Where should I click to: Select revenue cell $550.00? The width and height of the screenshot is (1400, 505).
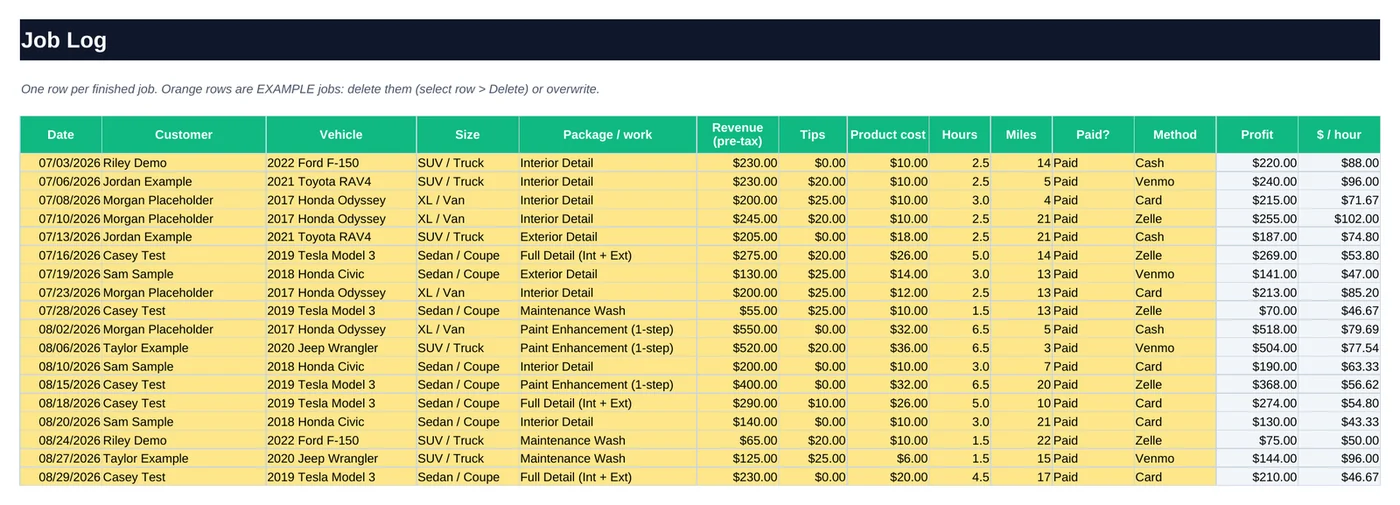tap(737, 330)
